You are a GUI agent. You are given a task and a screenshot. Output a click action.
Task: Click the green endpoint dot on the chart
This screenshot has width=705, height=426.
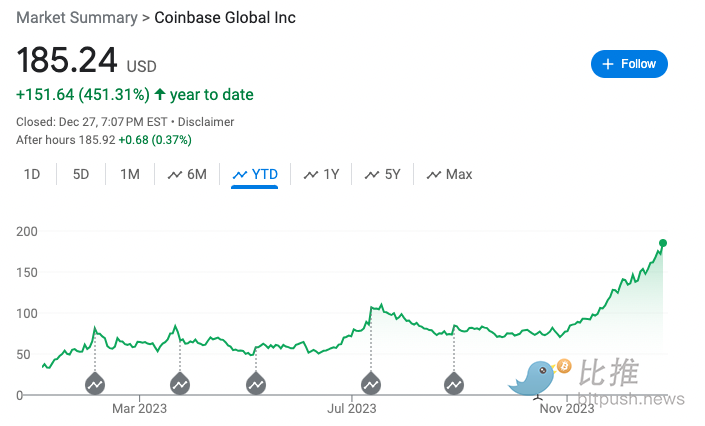(x=662, y=243)
